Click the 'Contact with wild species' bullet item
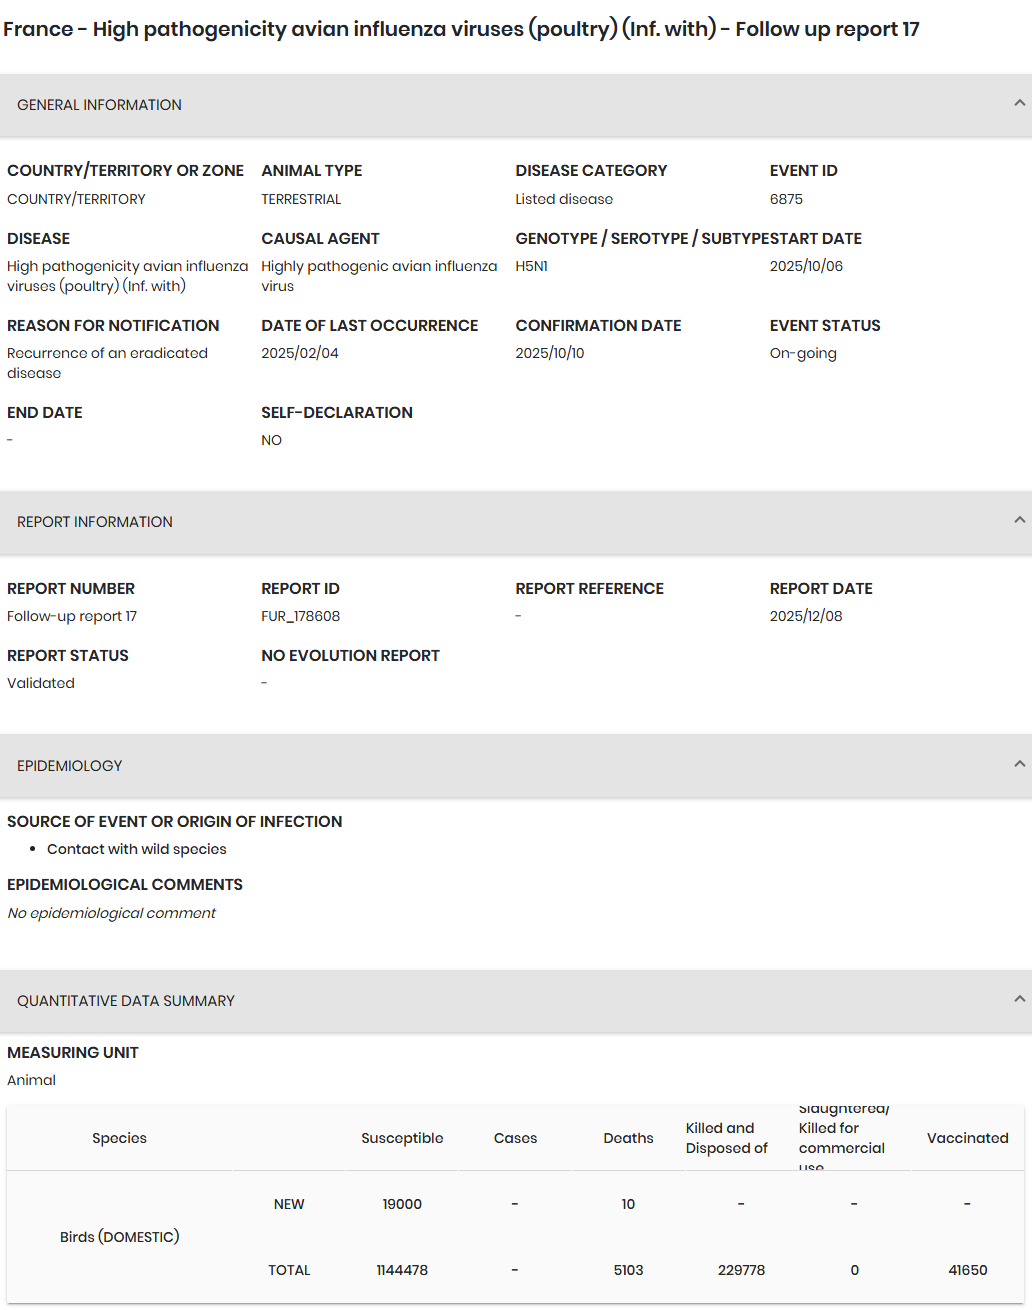The image size is (1032, 1310). pos(137,849)
